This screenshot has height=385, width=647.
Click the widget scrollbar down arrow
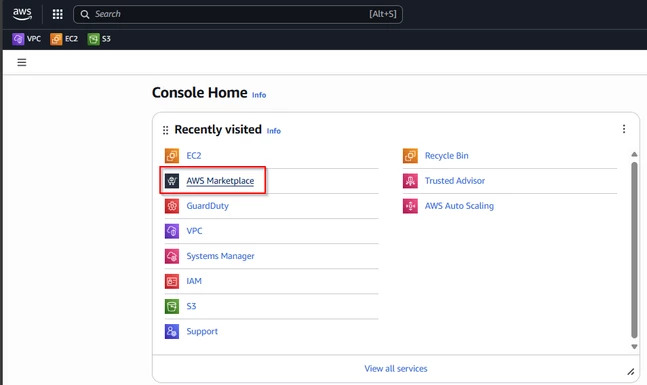[x=634, y=347]
